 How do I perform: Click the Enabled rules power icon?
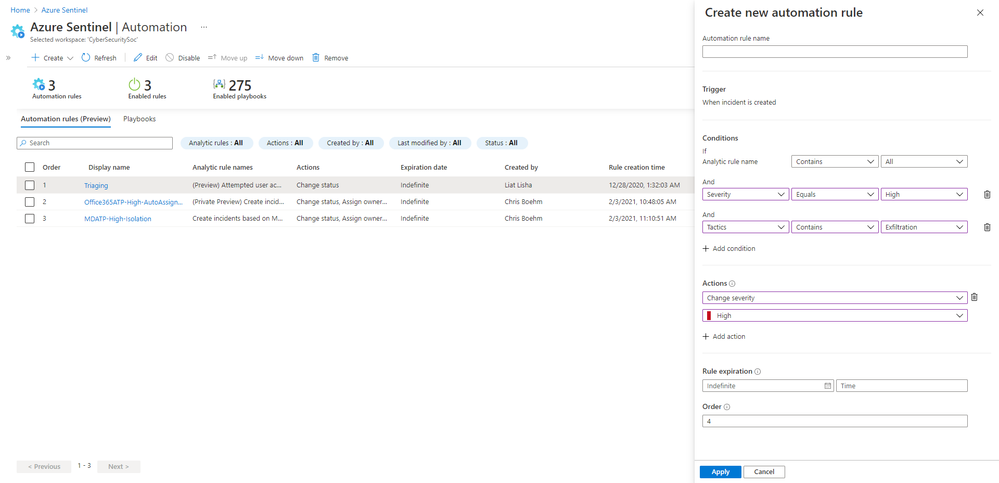pos(134,84)
